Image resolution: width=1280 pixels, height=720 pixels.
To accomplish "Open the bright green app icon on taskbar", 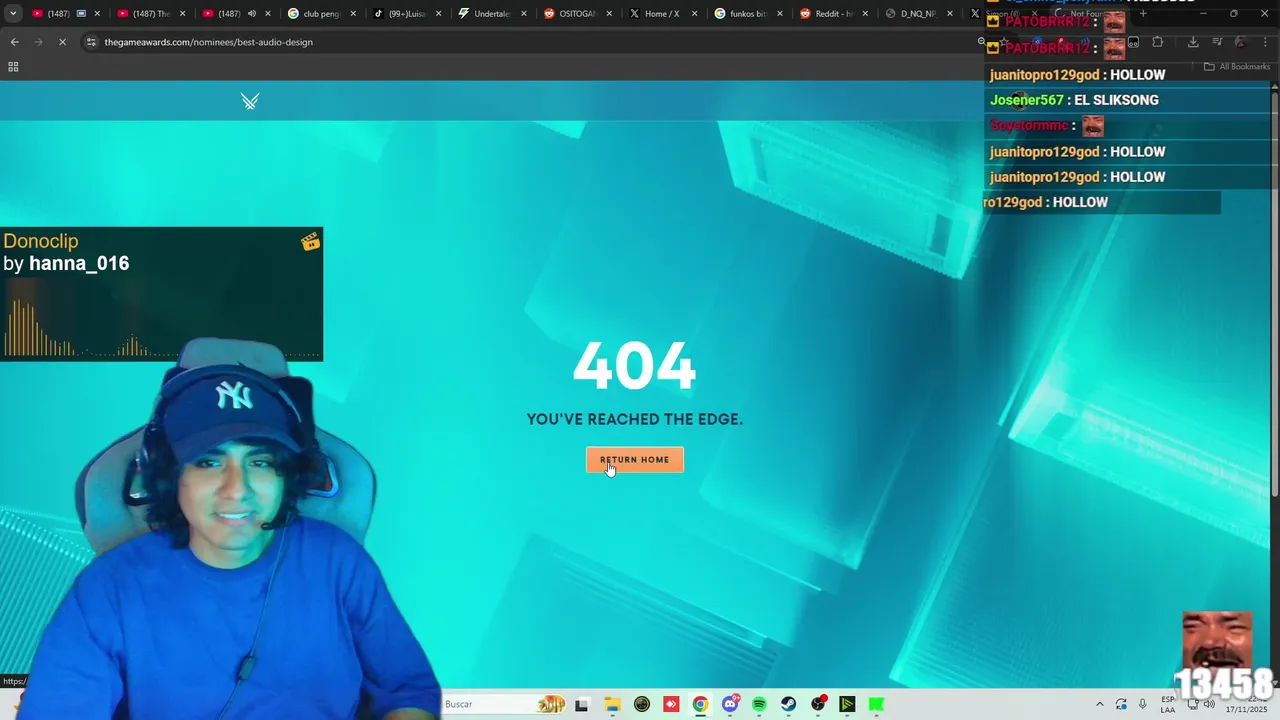I will tap(876, 705).
